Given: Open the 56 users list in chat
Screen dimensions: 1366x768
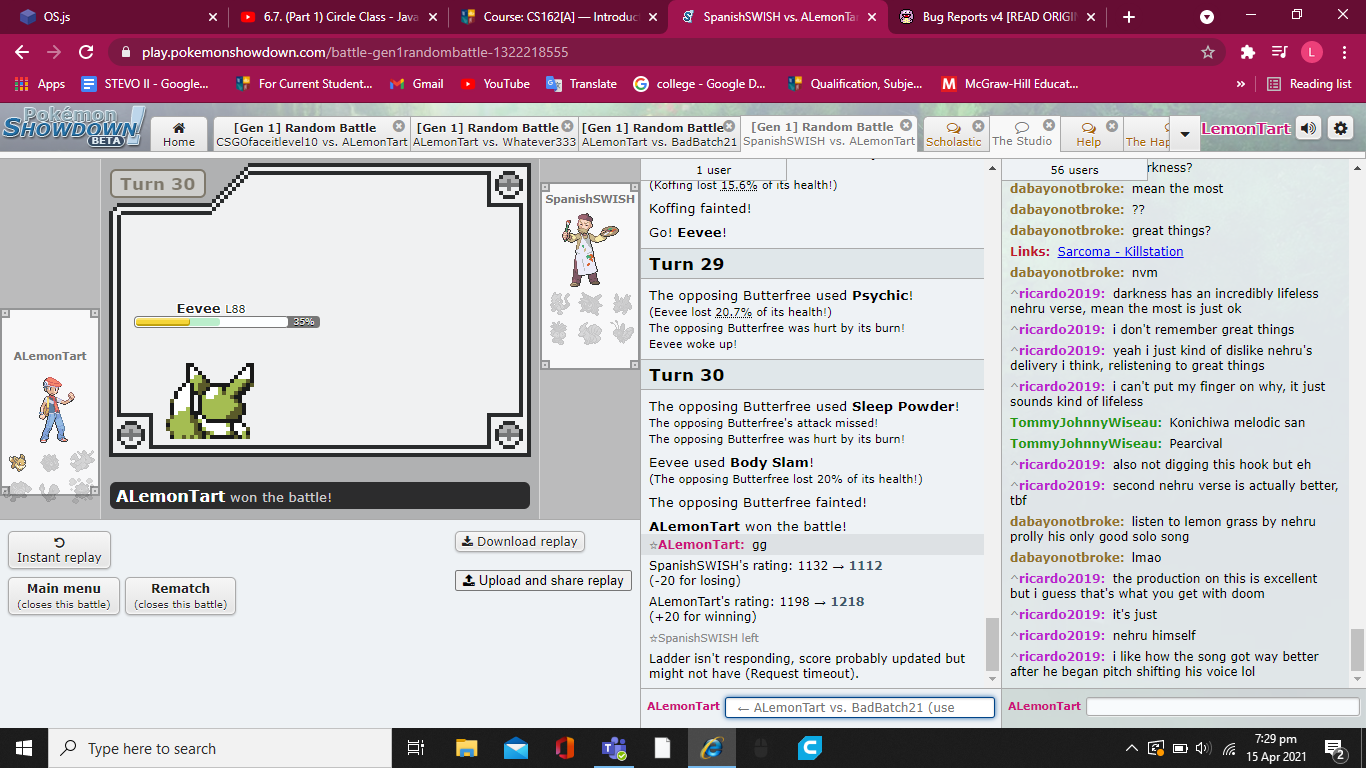Looking at the screenshot, I should (x=1074, y=170).
